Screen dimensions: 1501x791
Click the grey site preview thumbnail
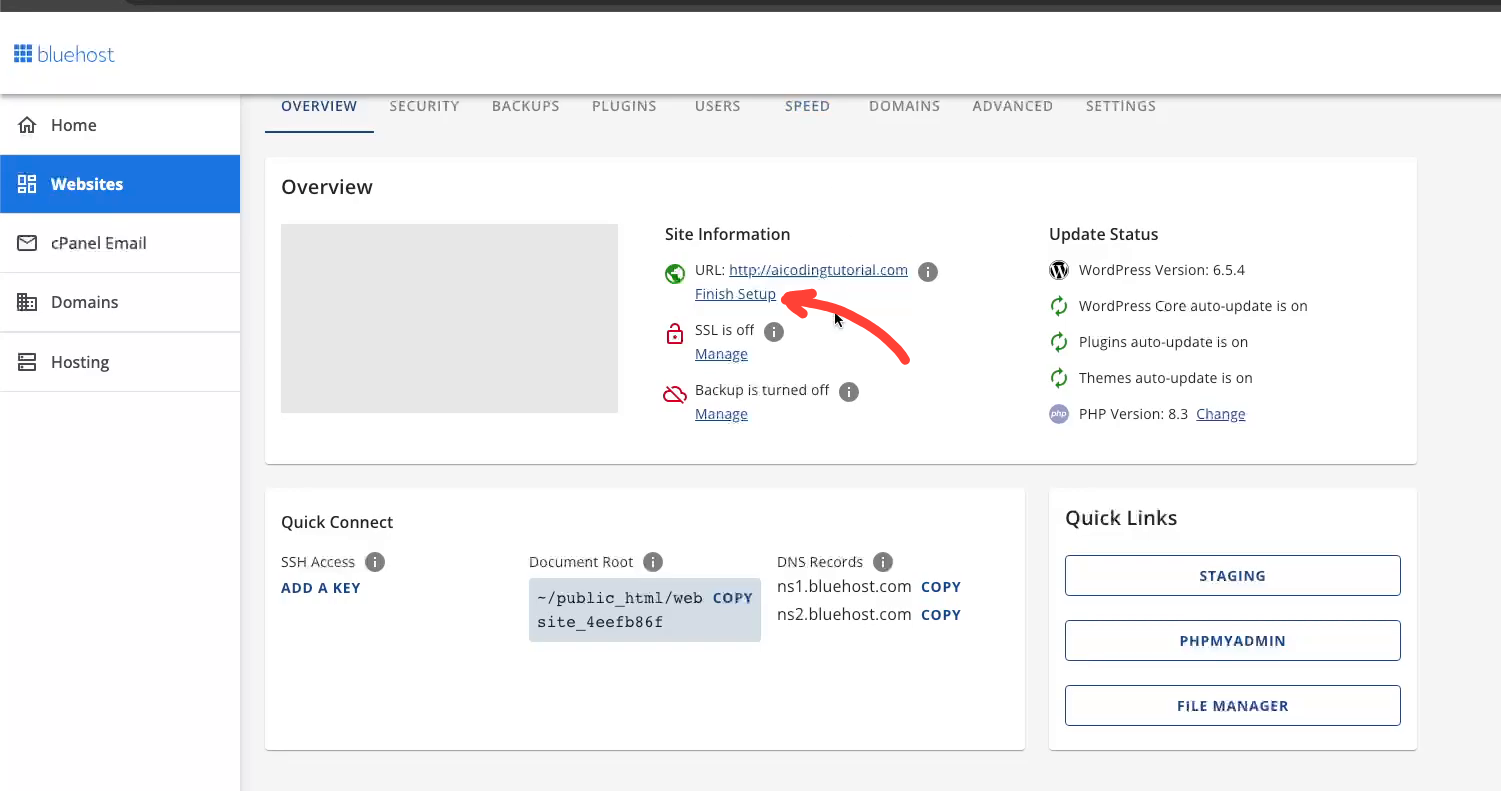(449, 318)
